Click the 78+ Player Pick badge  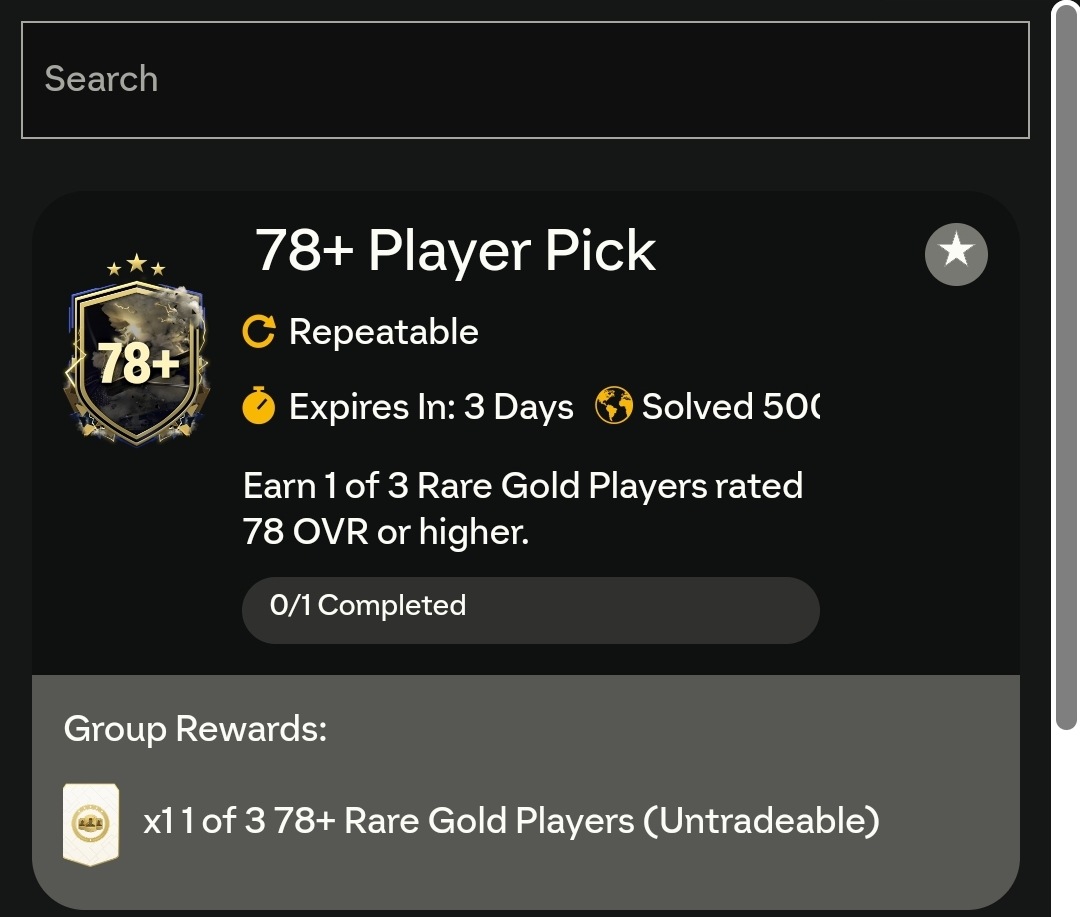point(137,349)
